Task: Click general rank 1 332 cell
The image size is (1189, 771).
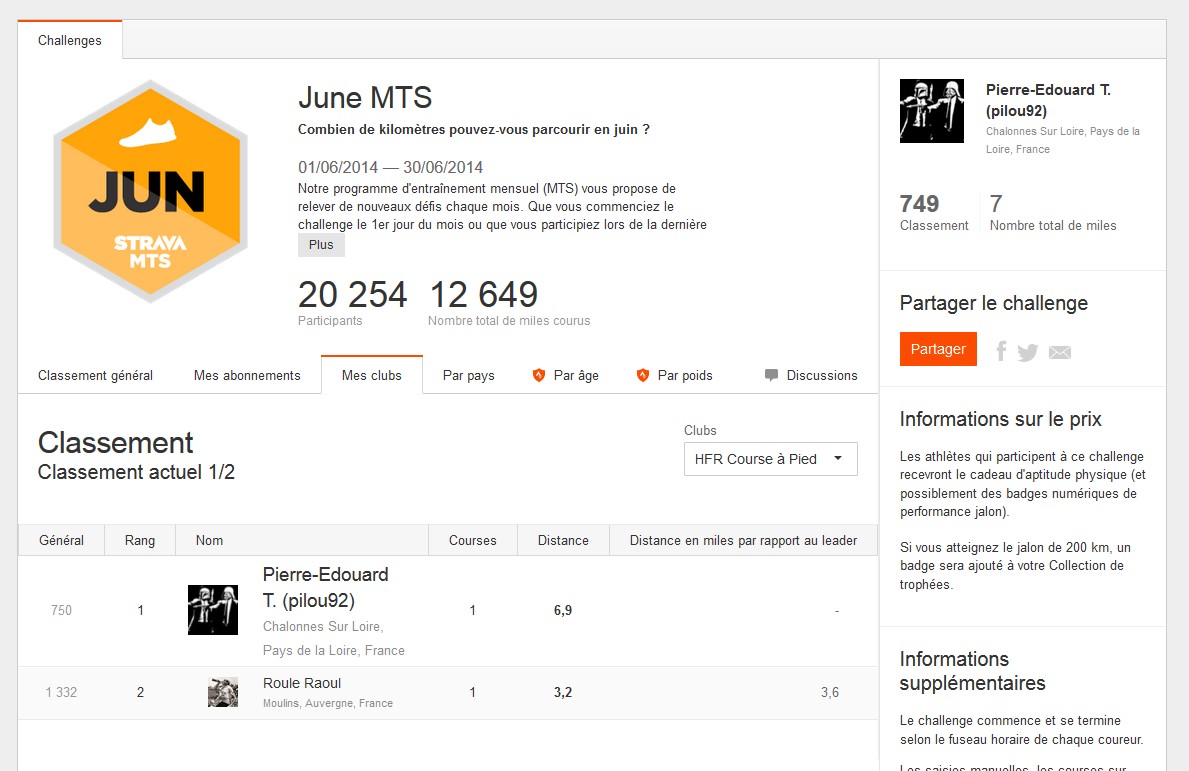Action: point(61,692)
